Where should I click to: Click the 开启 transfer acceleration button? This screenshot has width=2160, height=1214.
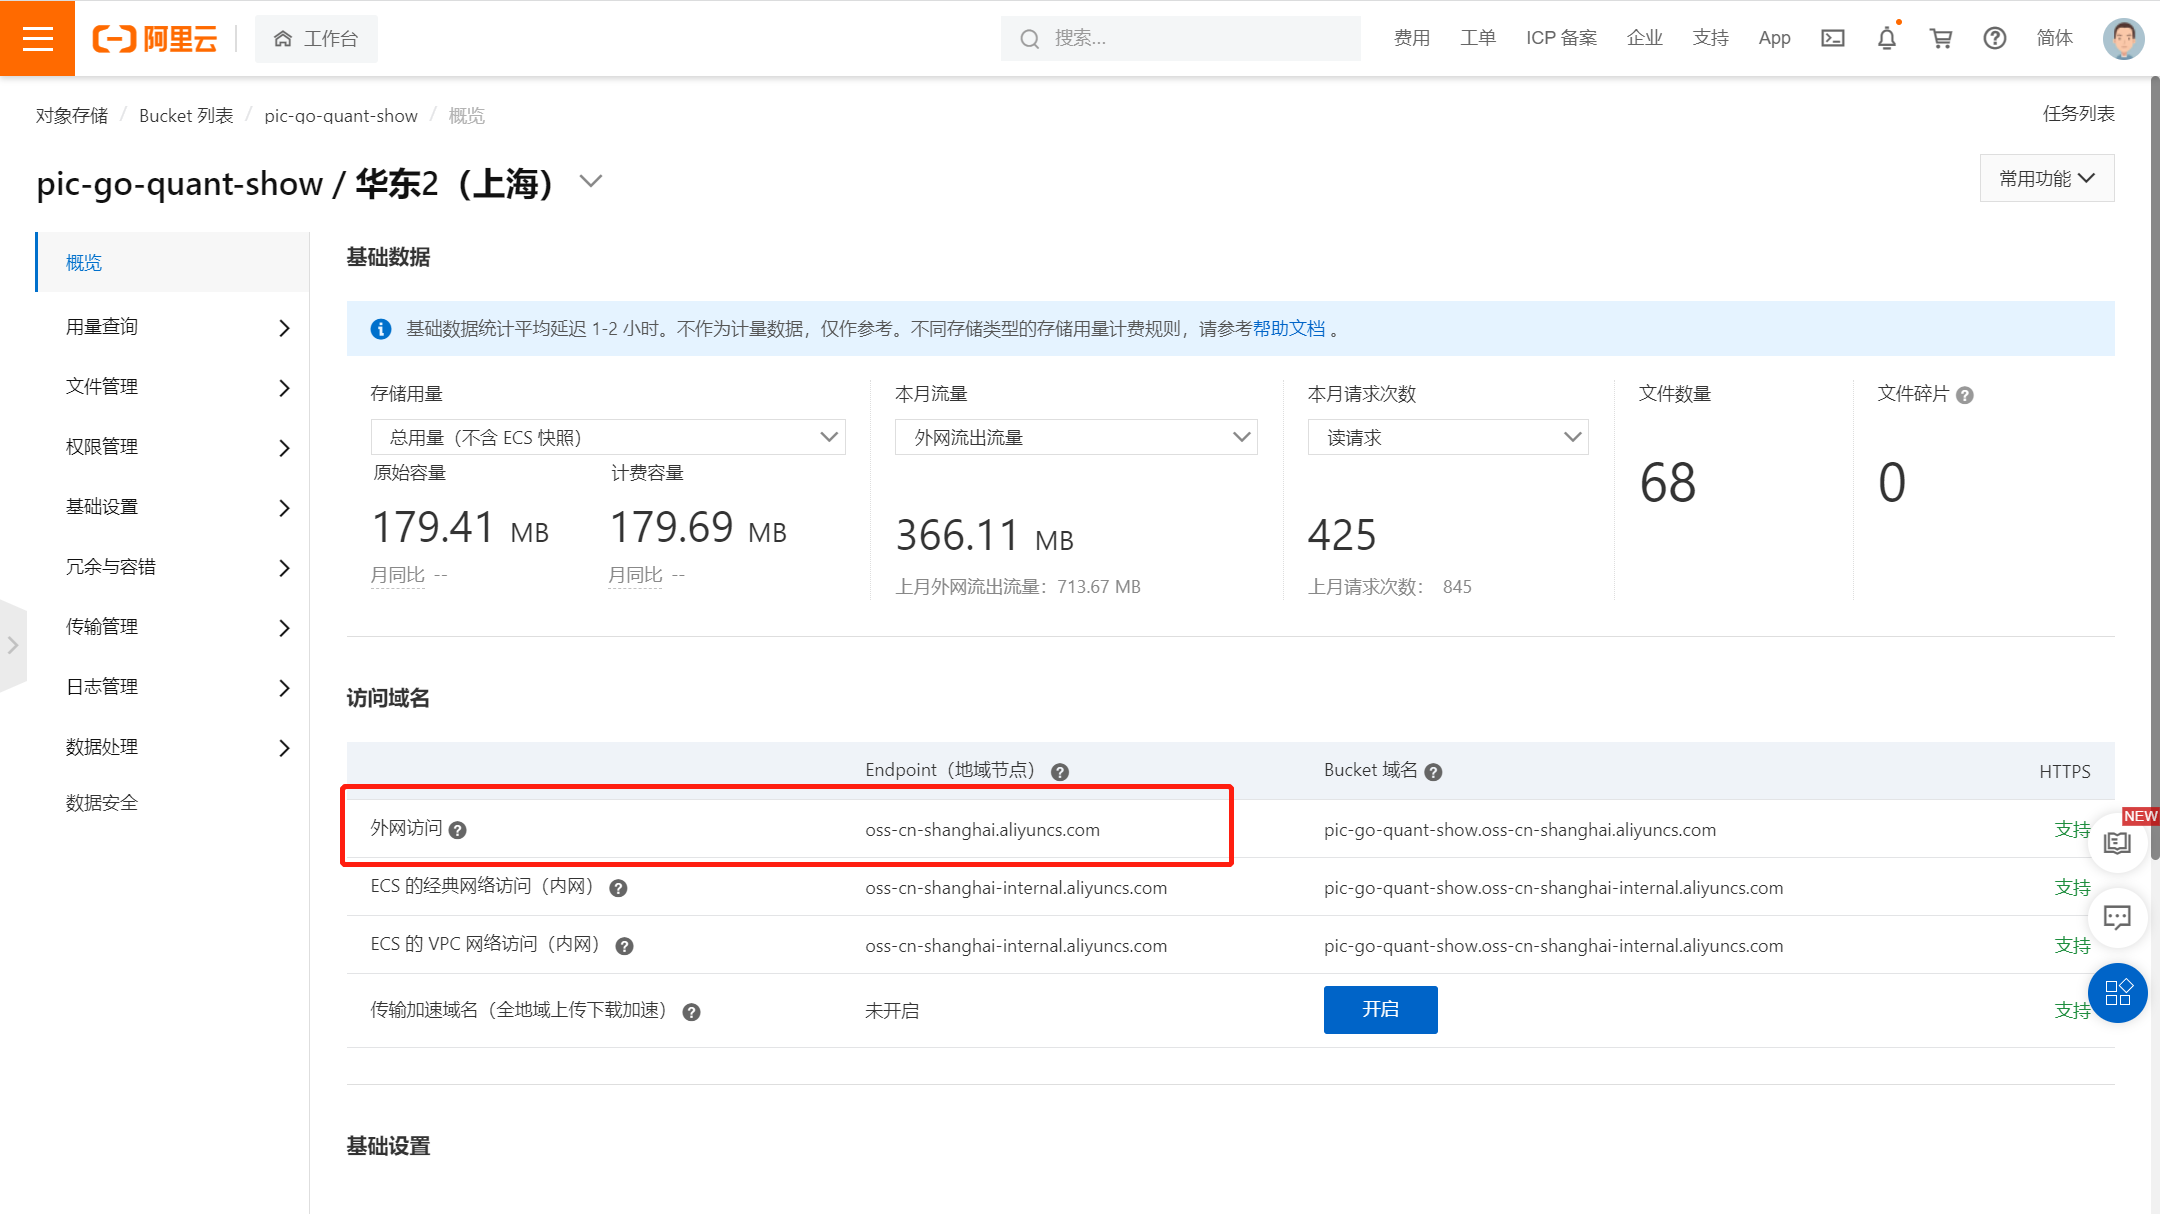click(x=1380, y=1010)
